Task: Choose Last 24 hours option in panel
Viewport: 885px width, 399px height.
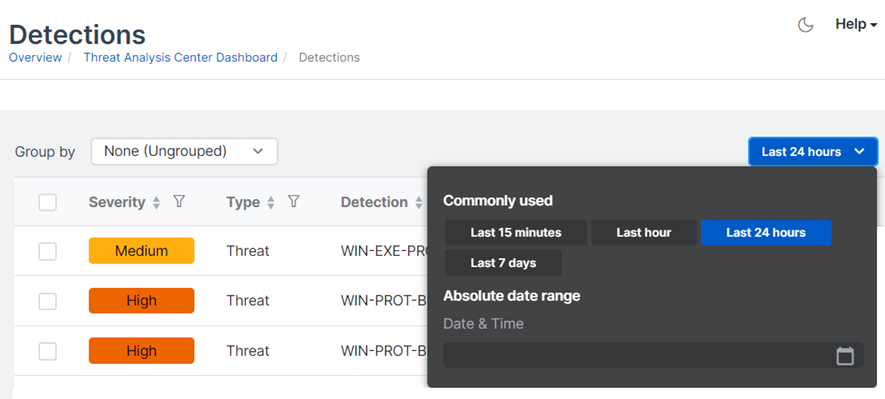Action: [766, 233]
